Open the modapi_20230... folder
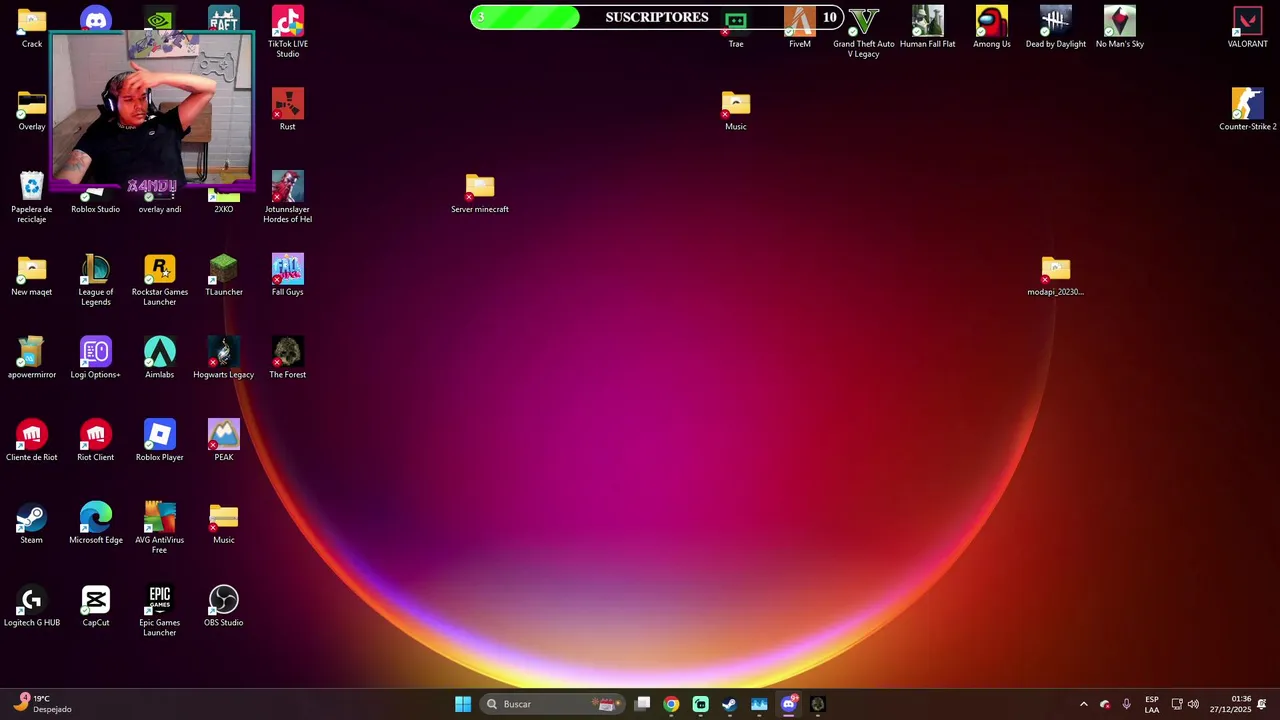 click(1056, 275)
